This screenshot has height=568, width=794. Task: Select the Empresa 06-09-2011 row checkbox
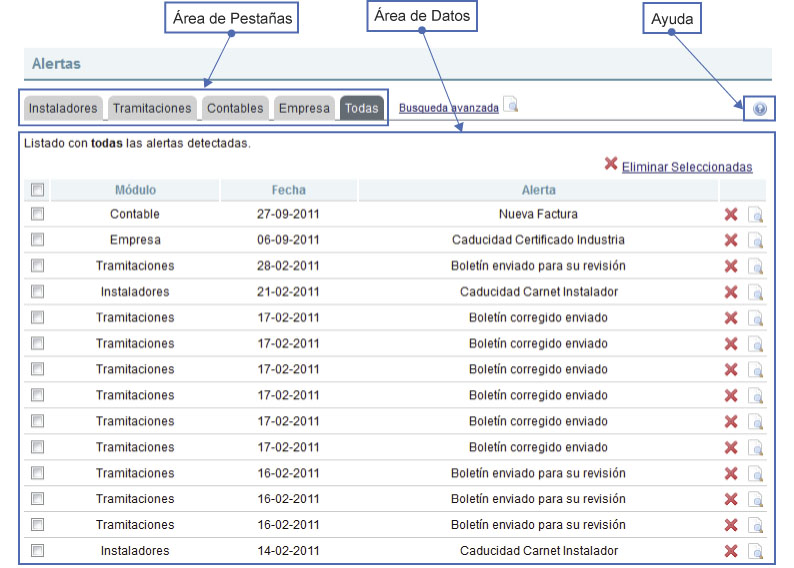pos(37,240)
